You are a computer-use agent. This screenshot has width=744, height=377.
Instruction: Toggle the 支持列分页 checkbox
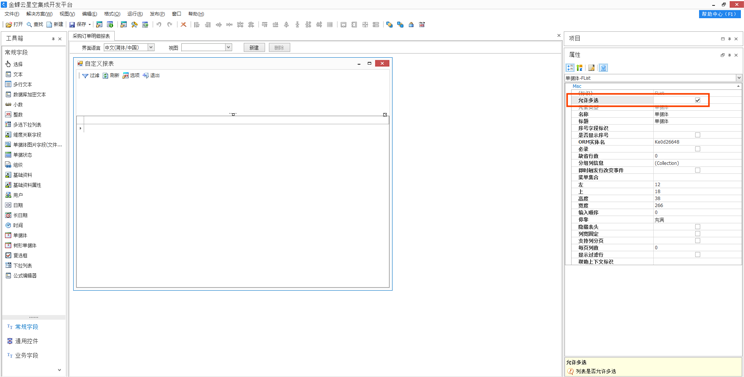click(x=698, y=240)
